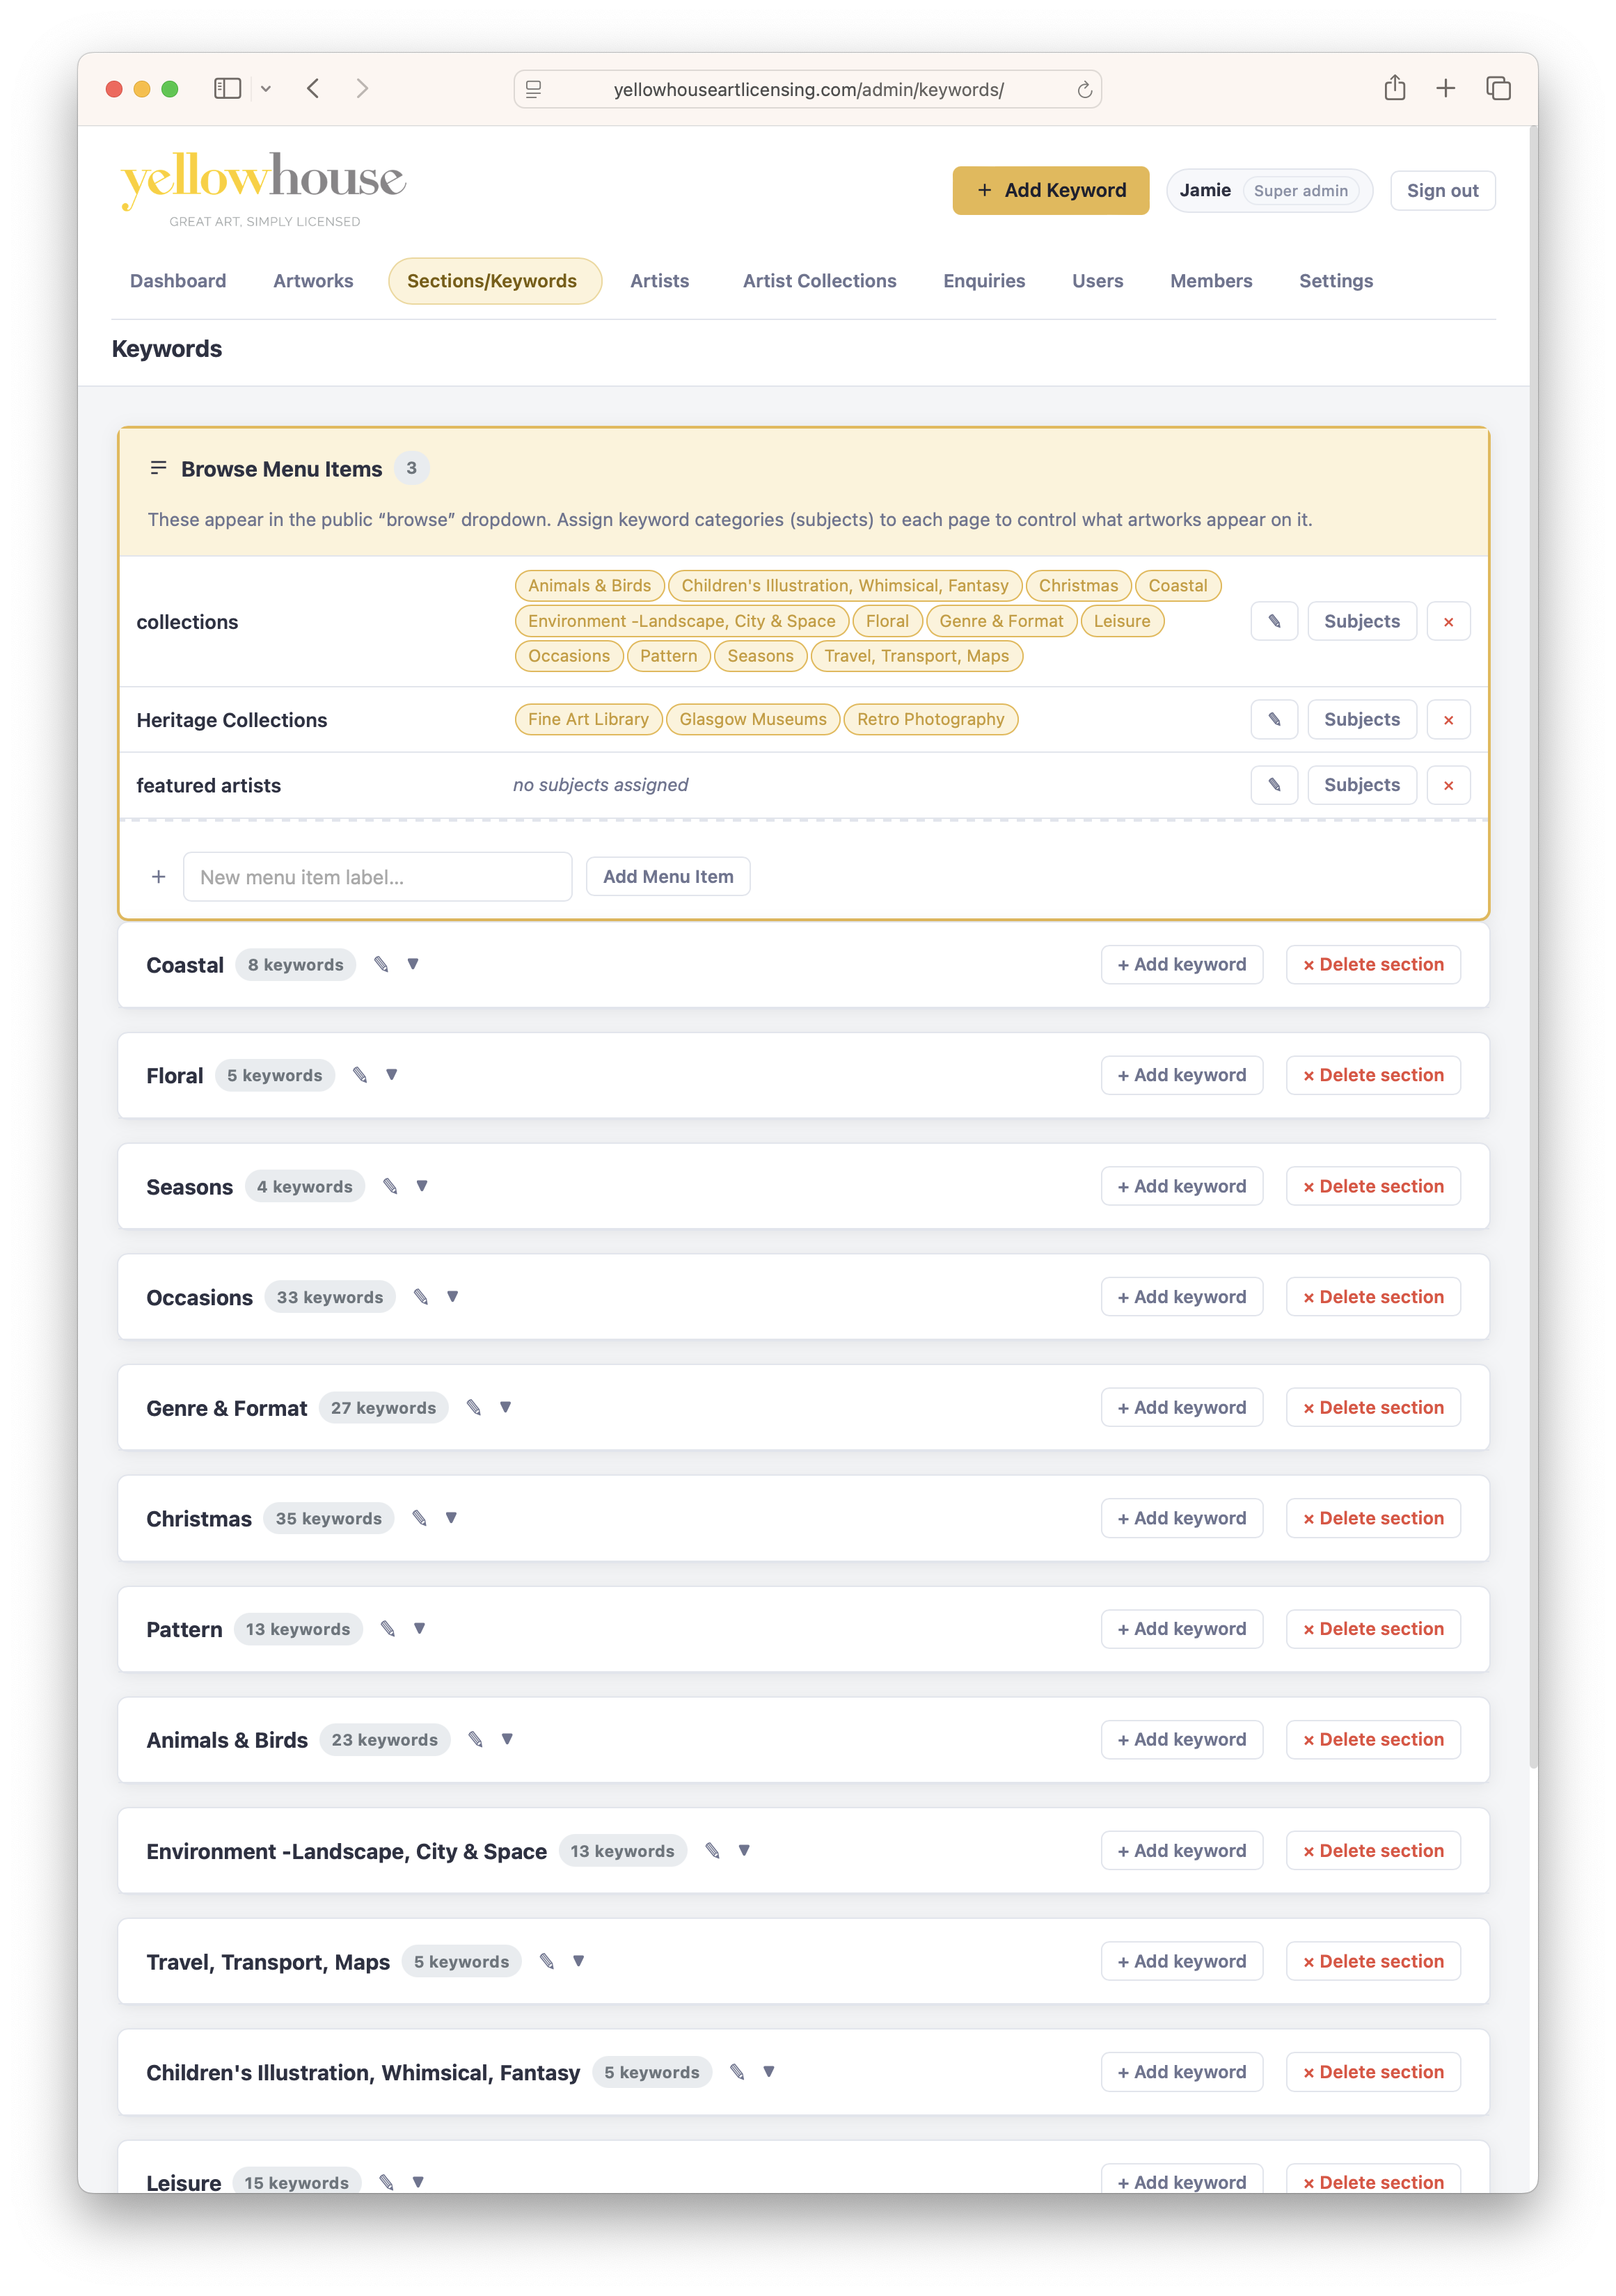Edit the featured artists menu item
This screenshot has height=2296, width=1616.
coord(1273,785)
